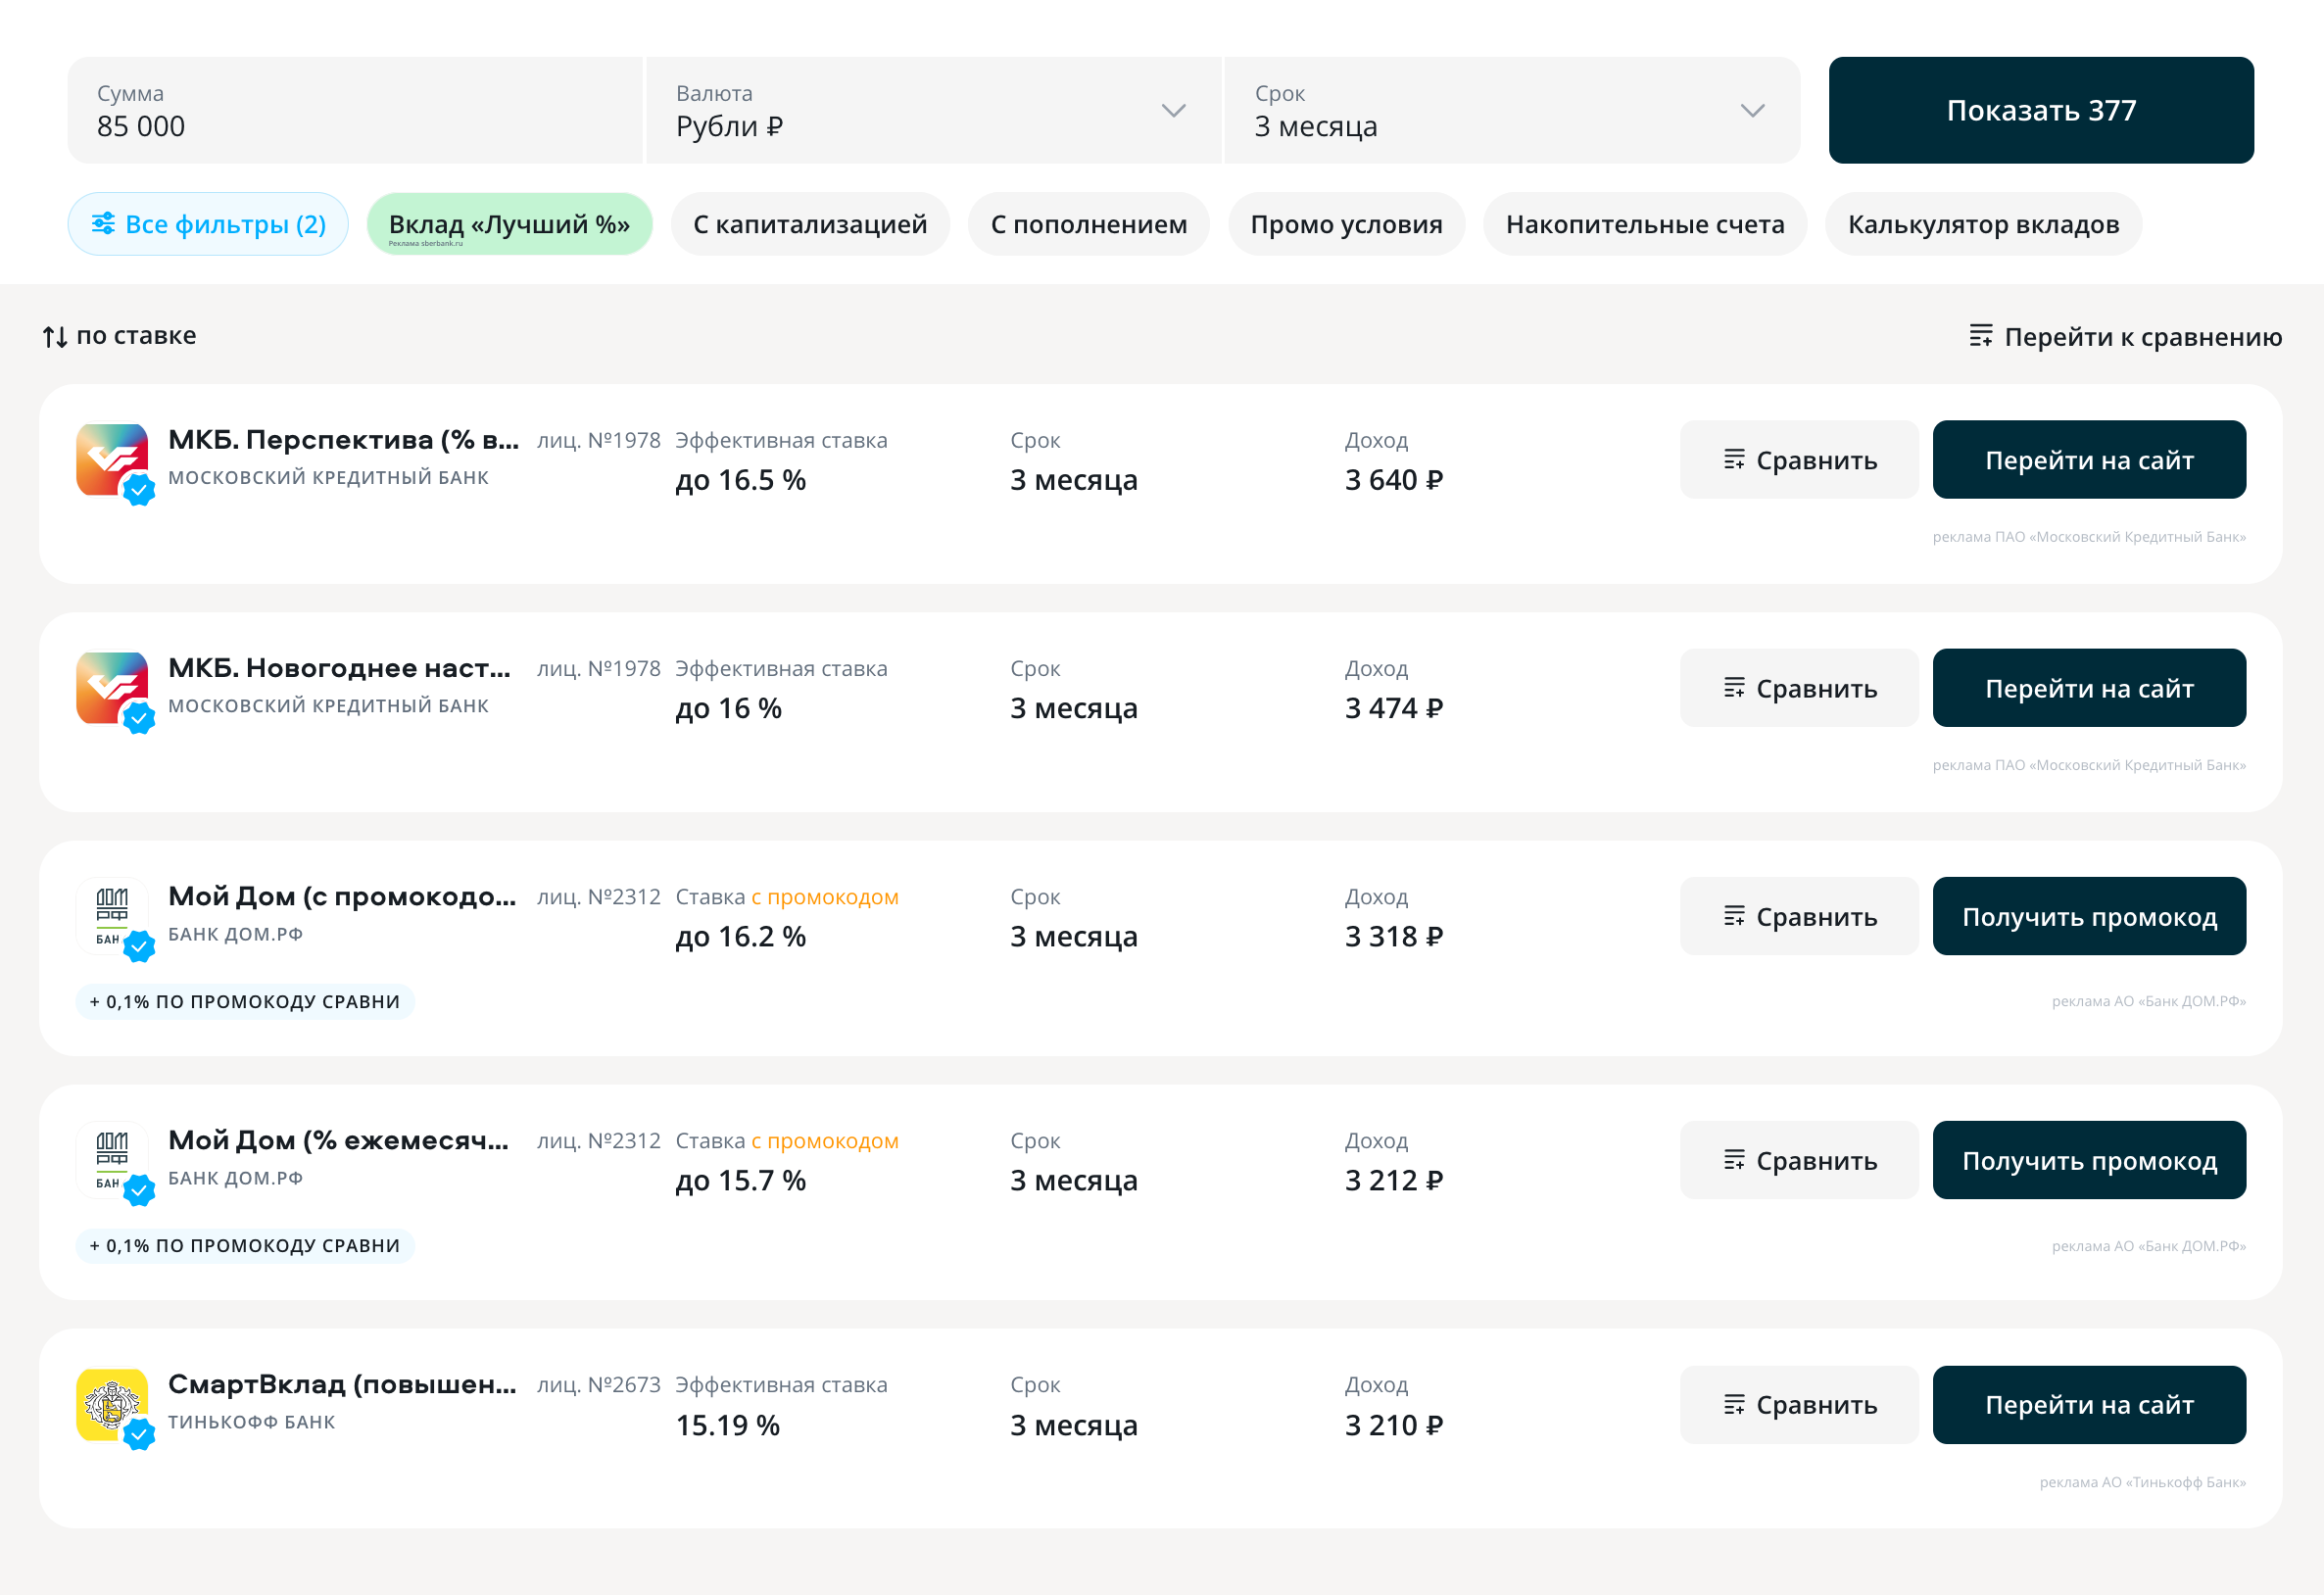Click the +0,1% по промокоду badge on 16.2 % offer

[x=245, y=1001]
